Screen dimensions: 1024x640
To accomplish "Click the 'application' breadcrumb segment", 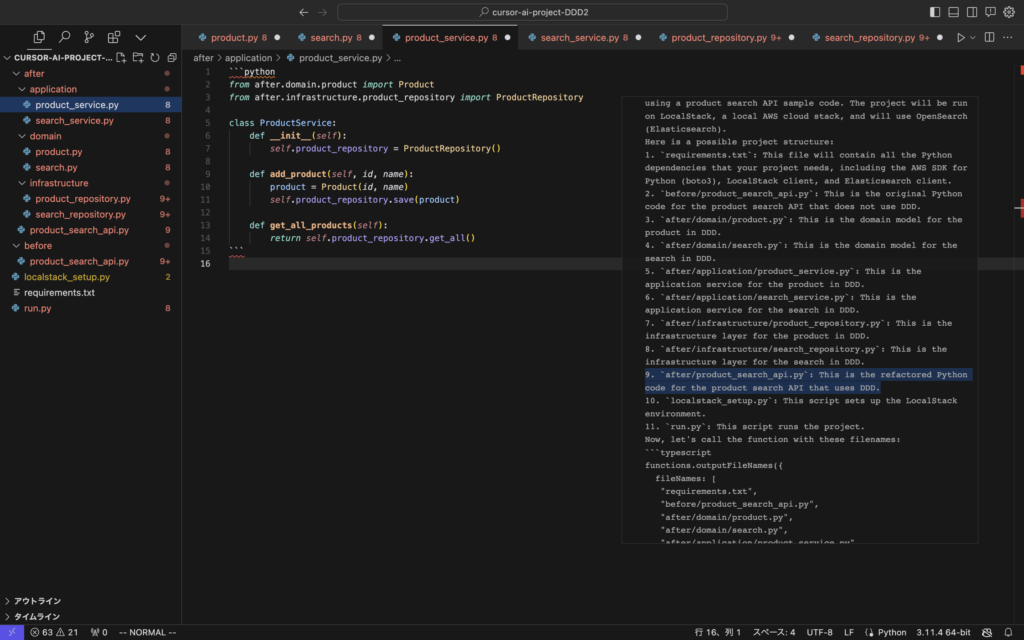I will click(248, 58).
